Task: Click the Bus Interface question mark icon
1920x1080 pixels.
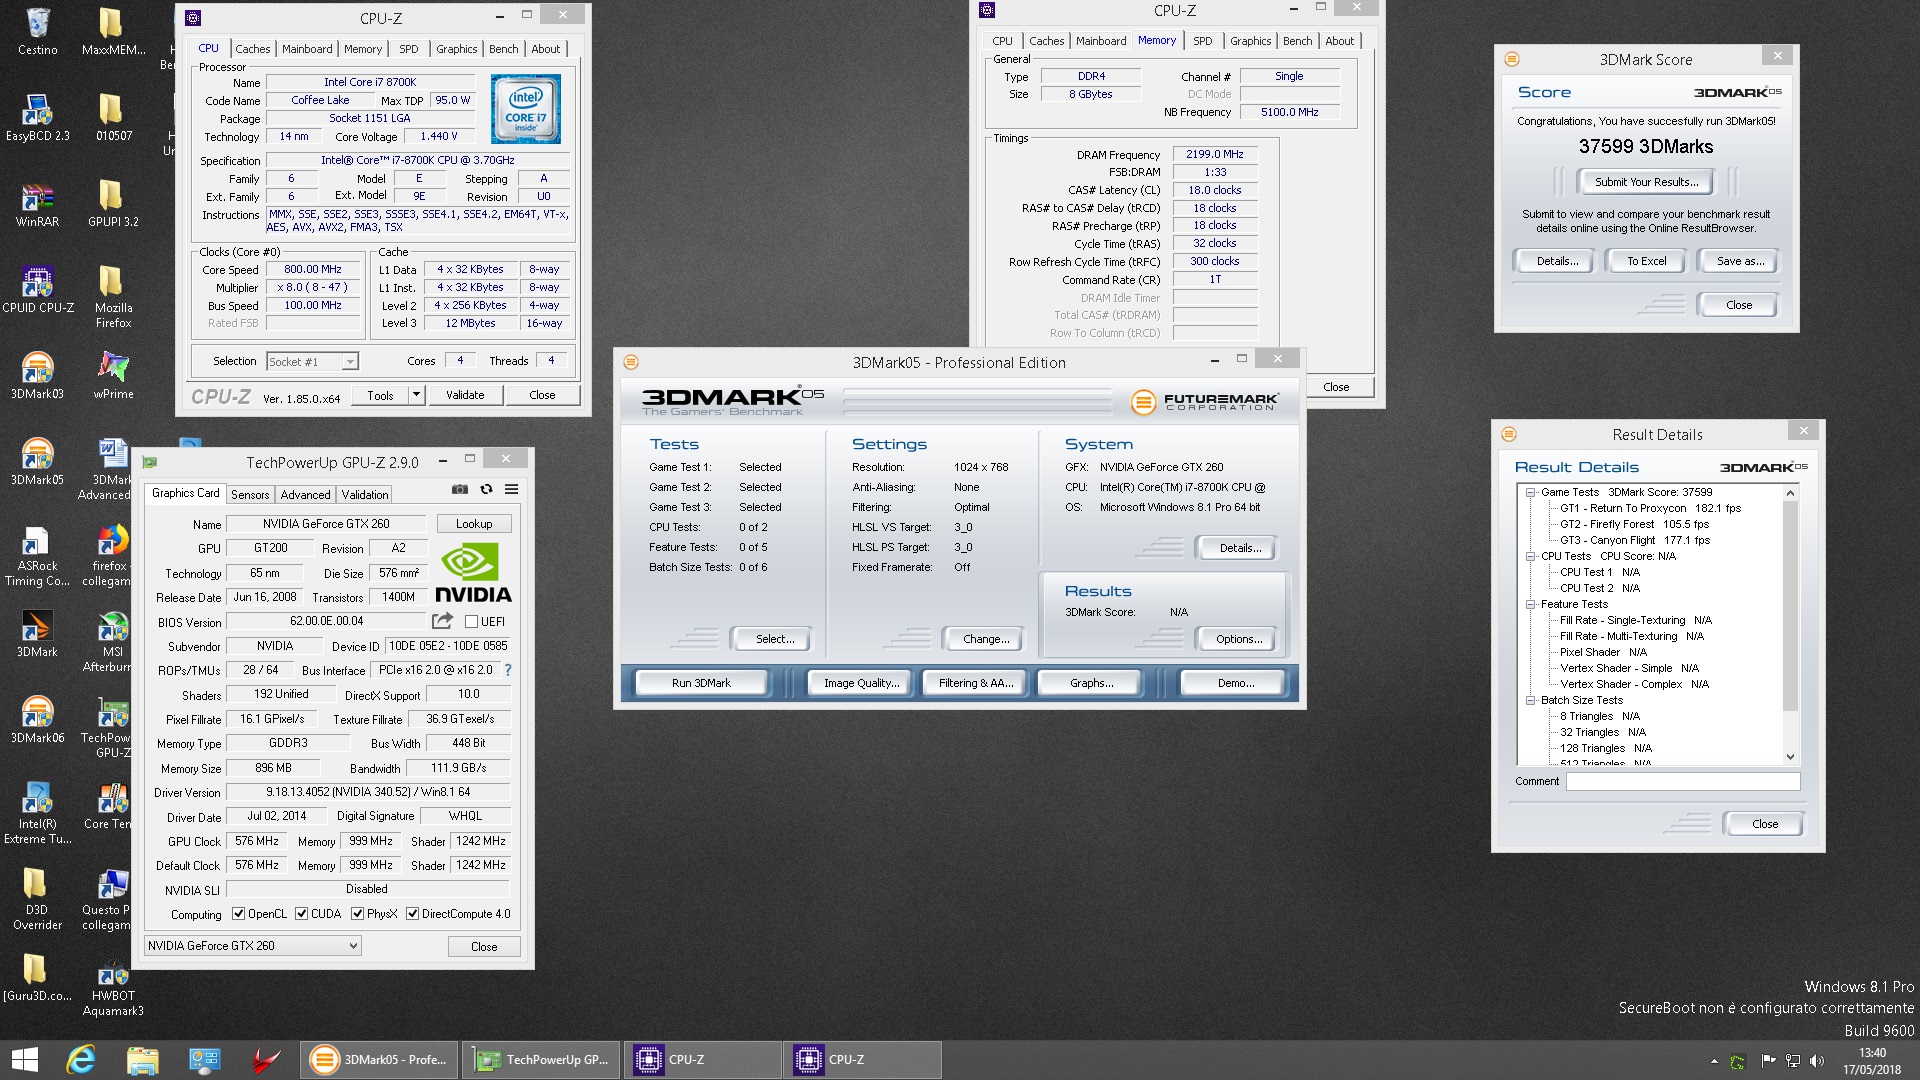Action: [508, 670]
